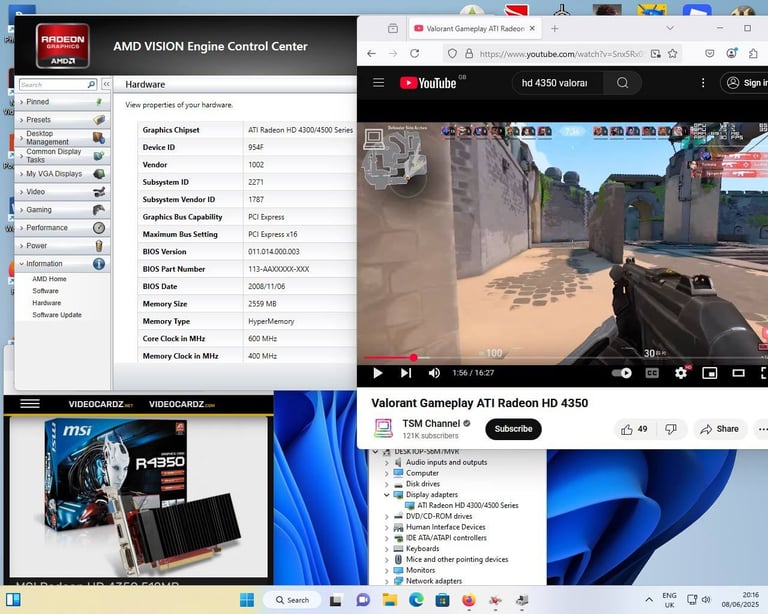Switch video to theater mode
Screen dimensions: 768x614
click(739, 373)
